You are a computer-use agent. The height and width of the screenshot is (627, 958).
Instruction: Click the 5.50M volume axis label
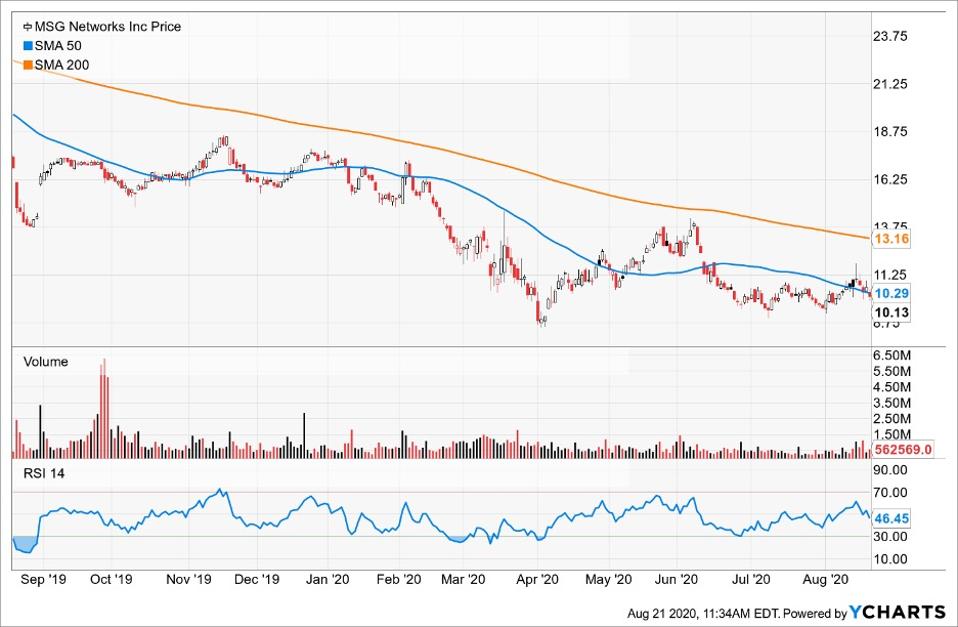click(893, 371)
